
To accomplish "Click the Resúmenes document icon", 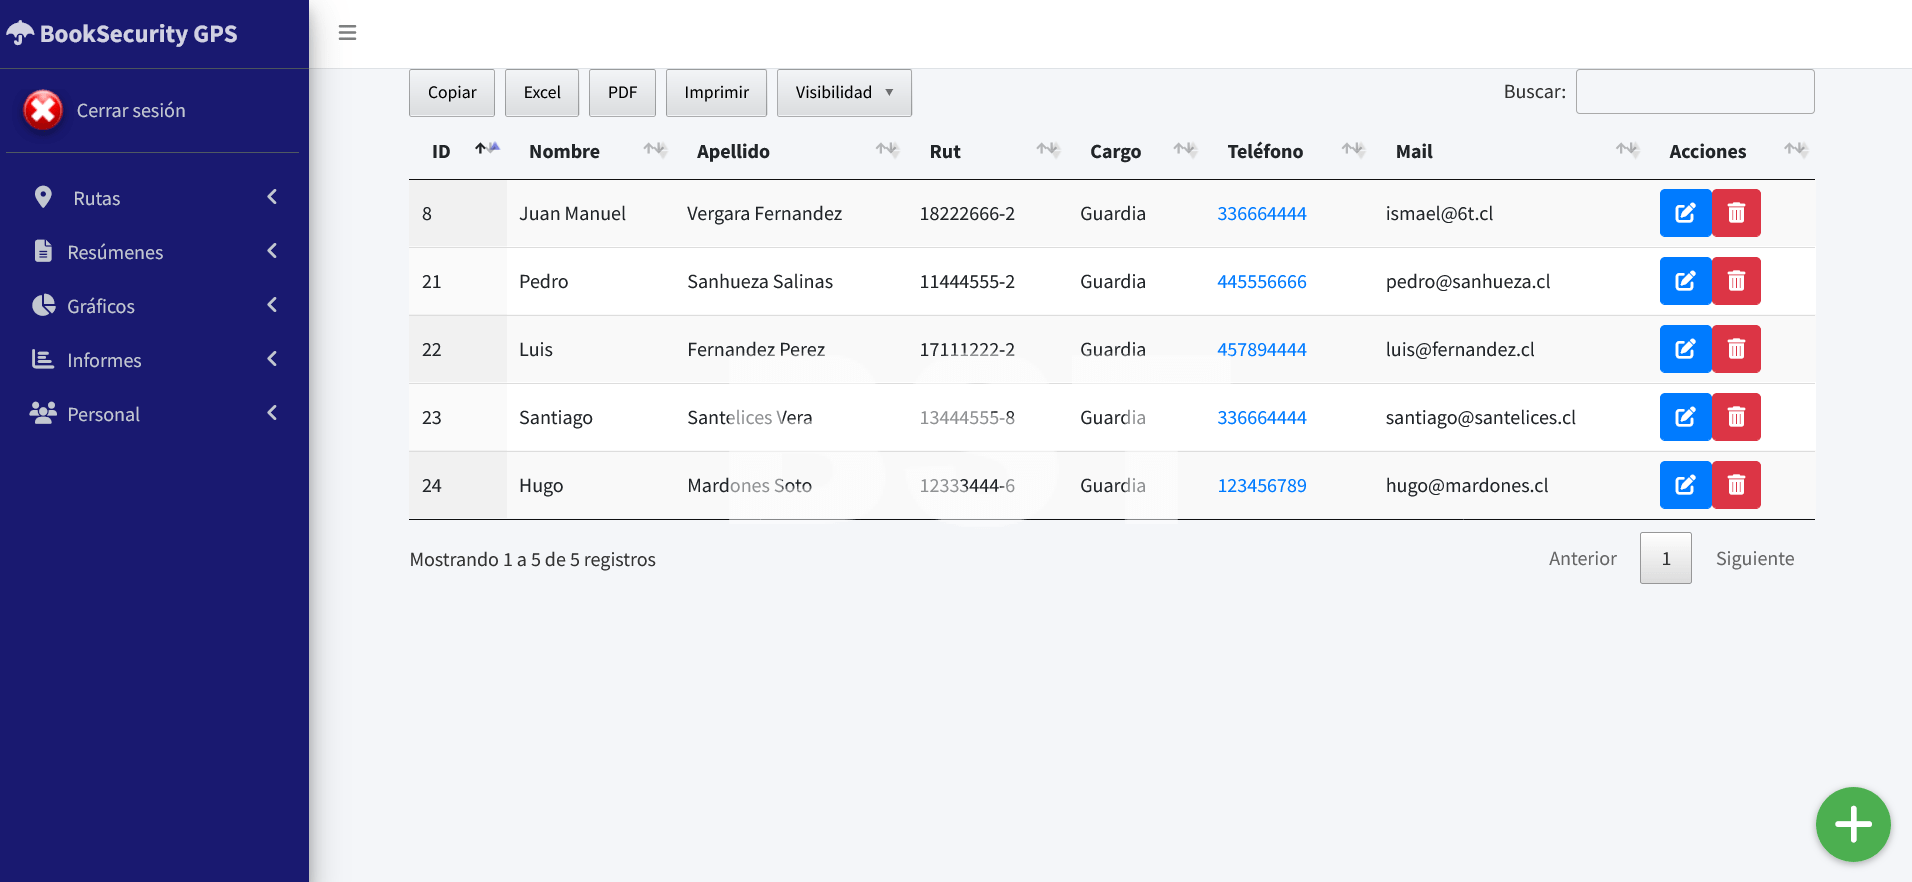I will pos(43,251).
